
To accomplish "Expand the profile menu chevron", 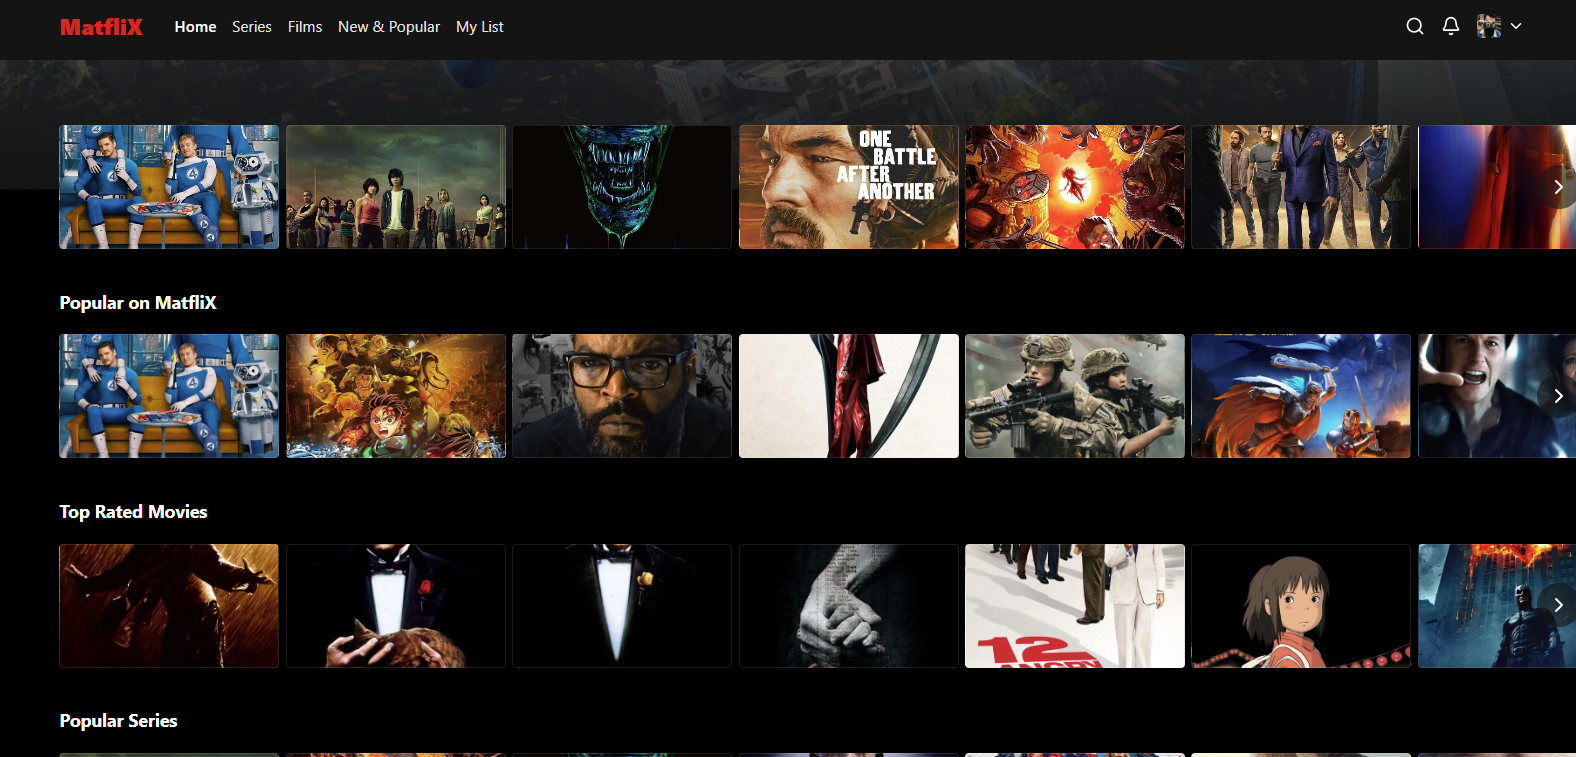I will (1516, 26).
